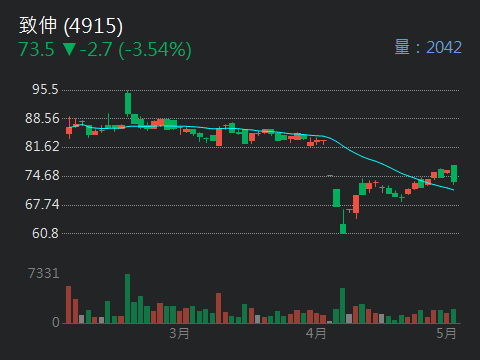This screenshot has width=480, height=360.
Task: Click the 4月 date axis label
Action: pyautogui.click(x=316, y=333)
